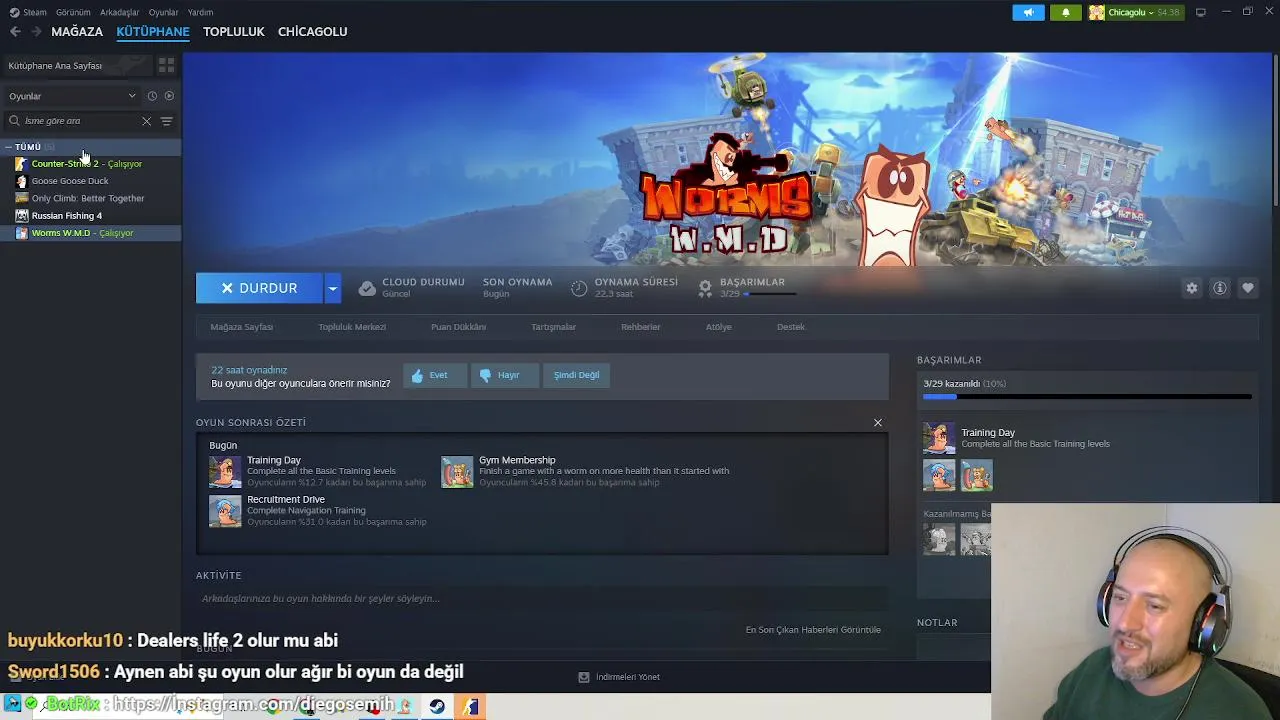Viewport: 1280px width, 720px height.
Task: Open Worms W.M.D game settings gear
Action: pyautogui.click(x=1191, y=288)
